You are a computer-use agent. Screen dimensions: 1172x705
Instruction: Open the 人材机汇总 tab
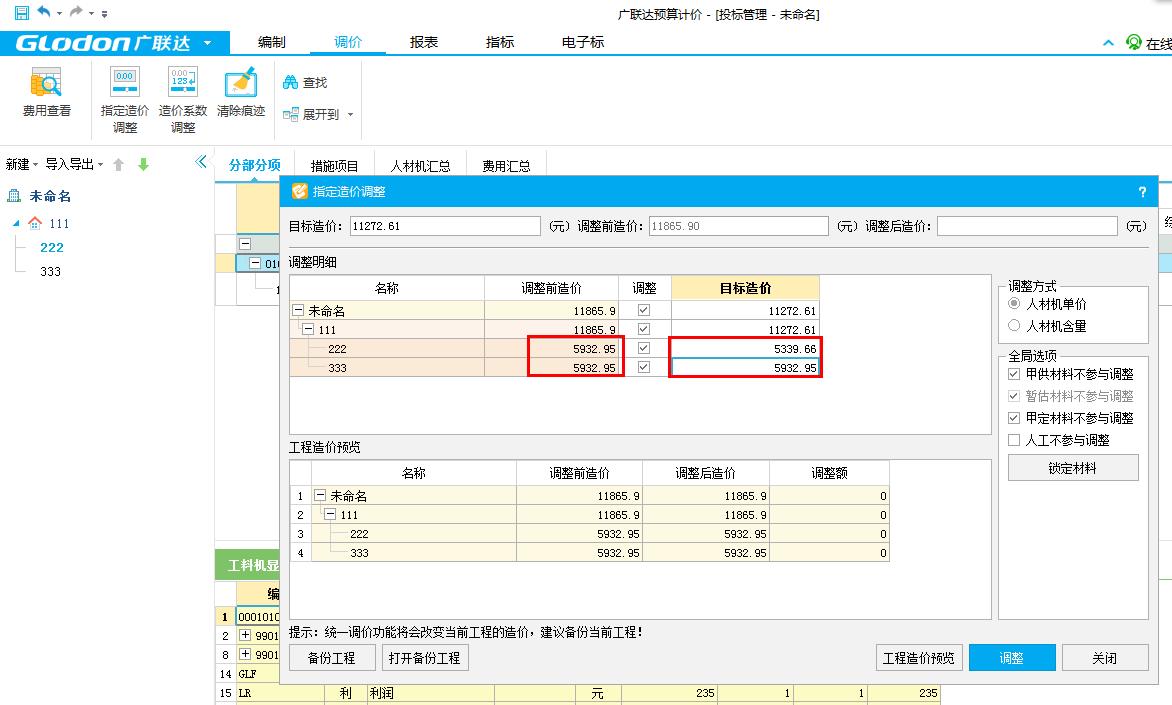(421, 166)
